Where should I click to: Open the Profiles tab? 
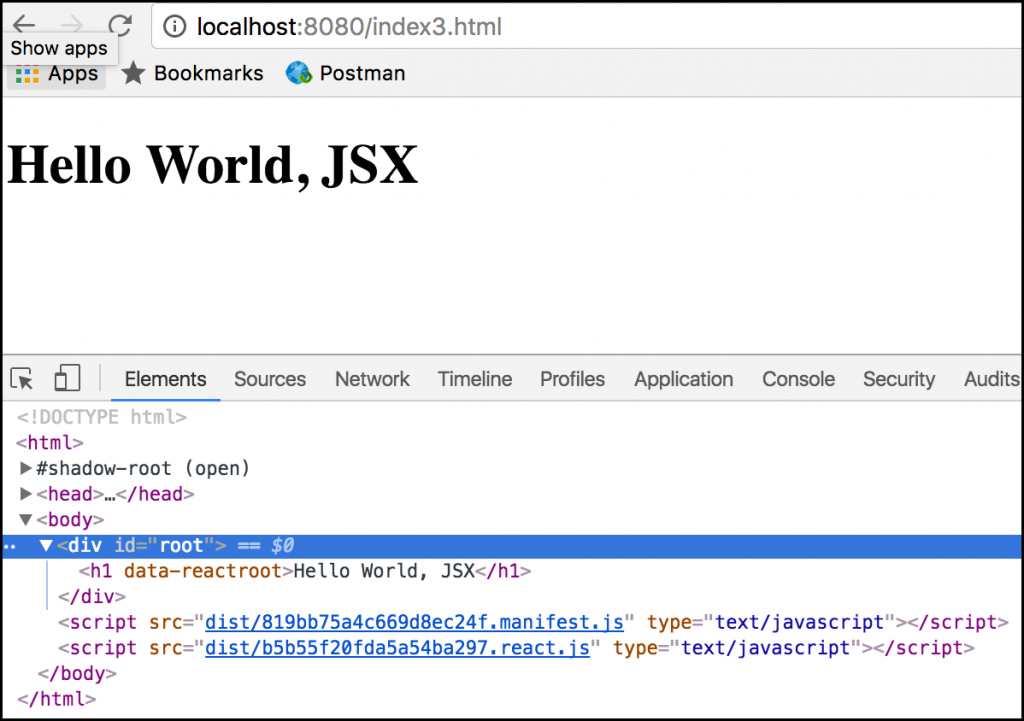pyautogui.click(x=572, y=379)
